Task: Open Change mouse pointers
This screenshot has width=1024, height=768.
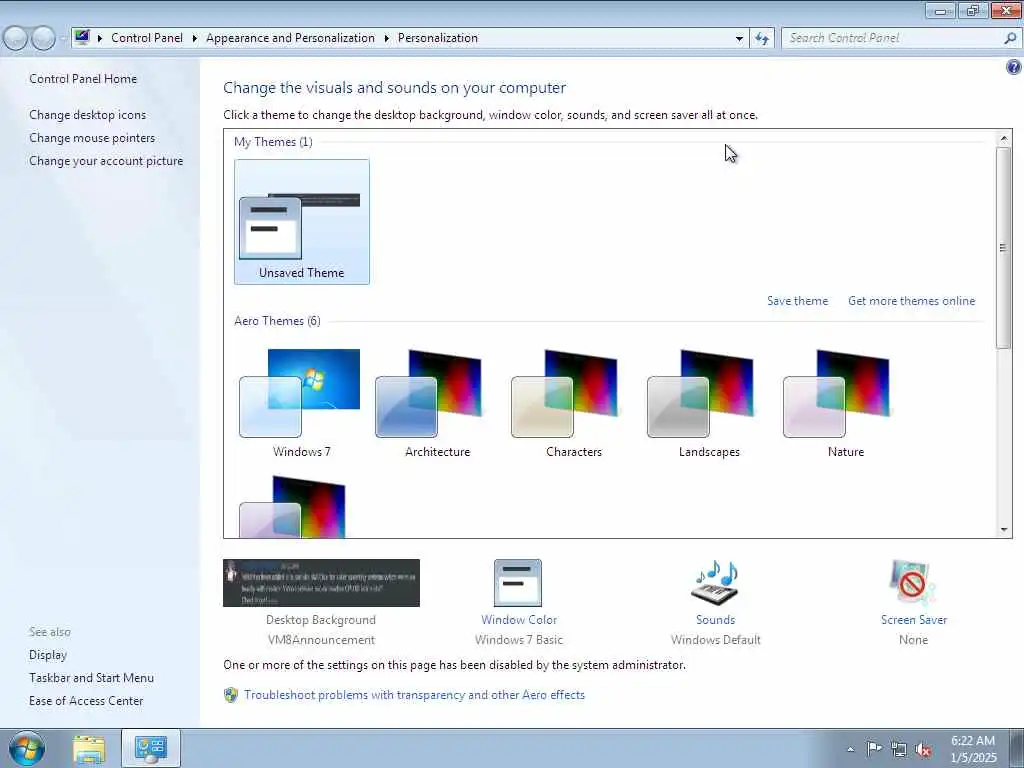Action: 92,138
